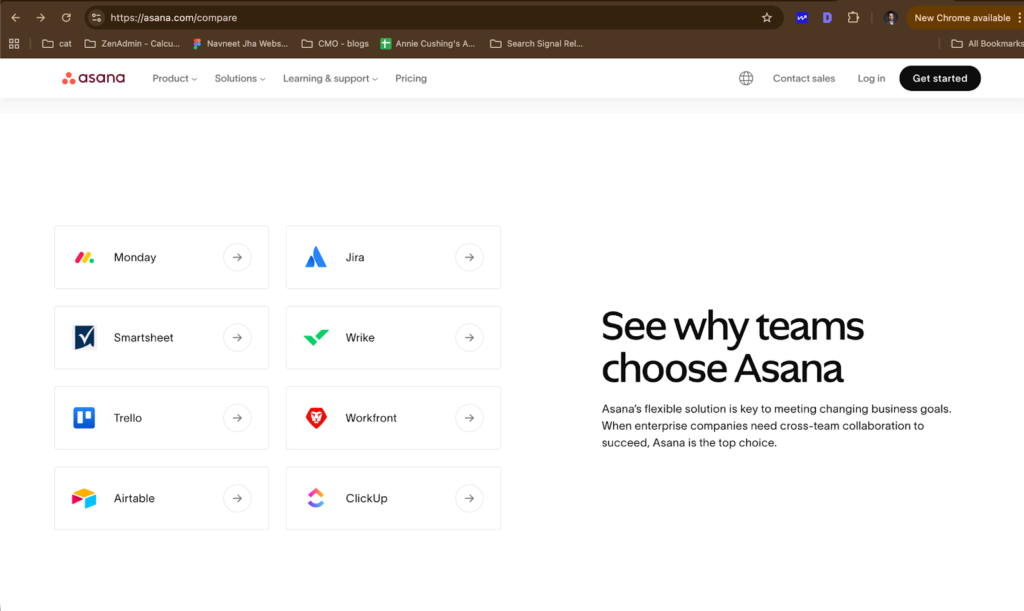Image resolution: width=1024 pixels, height=611 pixels.
Task: Click the Asana logo in header
Action: coord(93,78)
